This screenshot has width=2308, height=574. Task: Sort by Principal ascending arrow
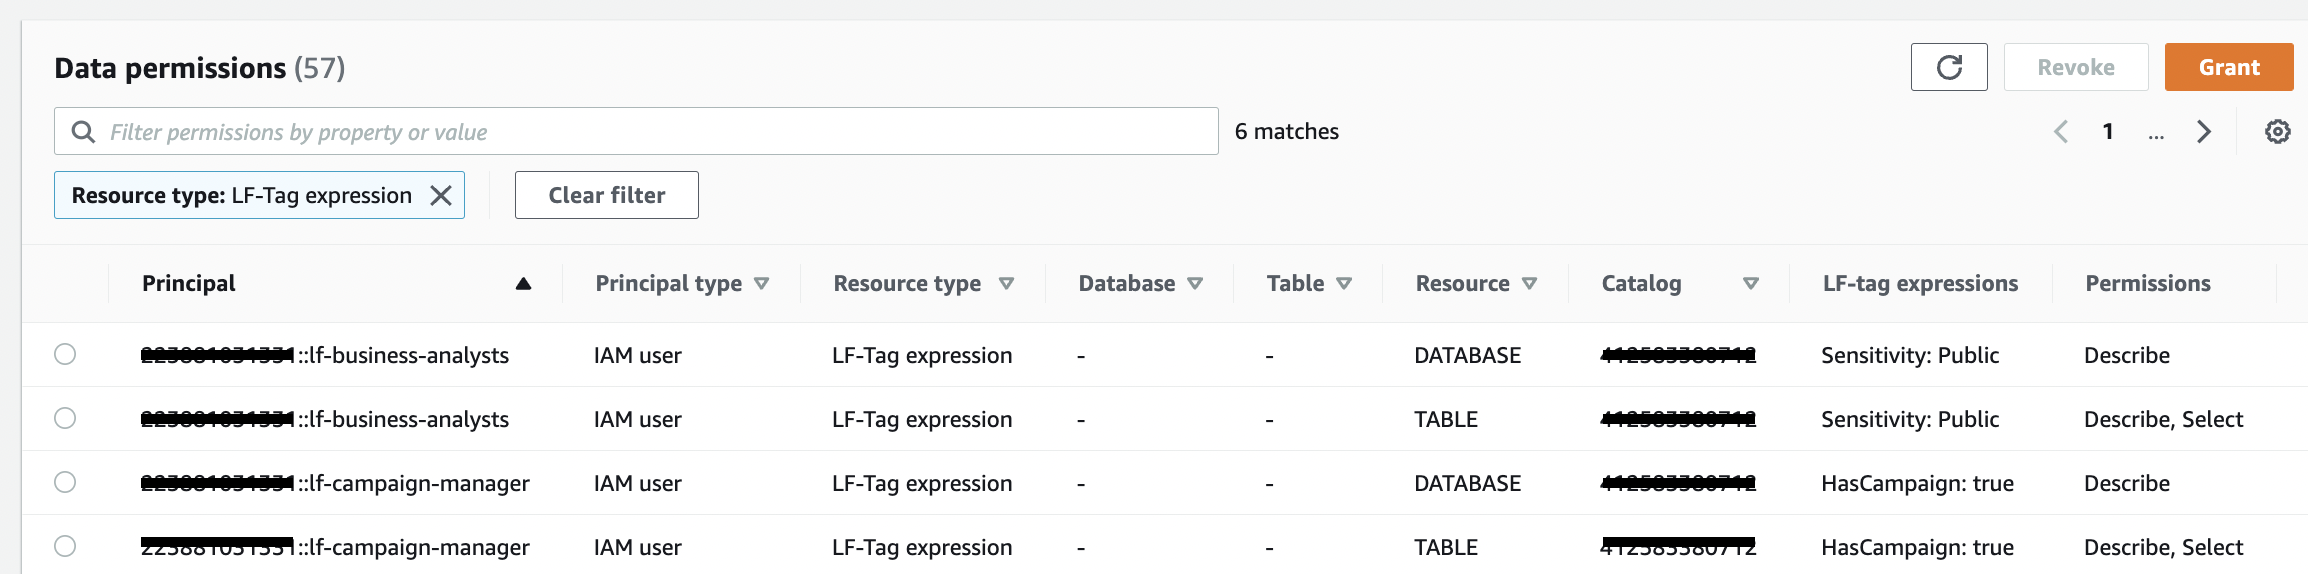click(523, 284)
